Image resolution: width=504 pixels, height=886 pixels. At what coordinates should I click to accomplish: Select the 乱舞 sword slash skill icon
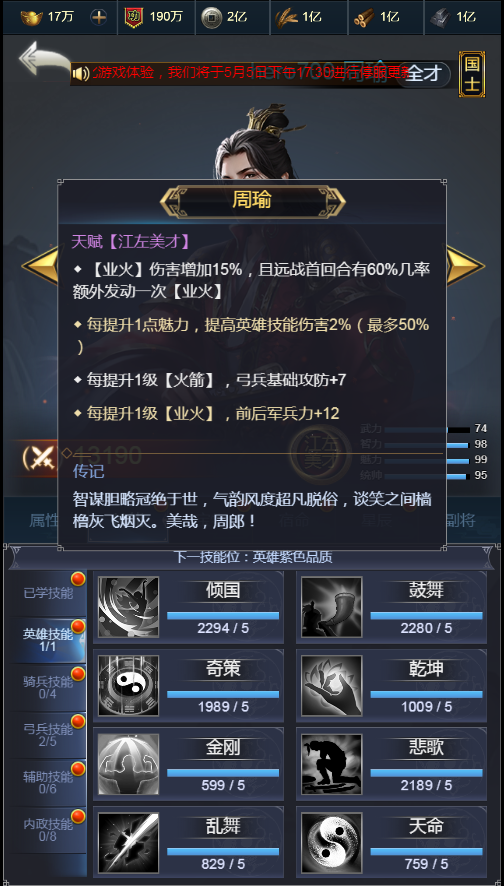tap(128, 843)
